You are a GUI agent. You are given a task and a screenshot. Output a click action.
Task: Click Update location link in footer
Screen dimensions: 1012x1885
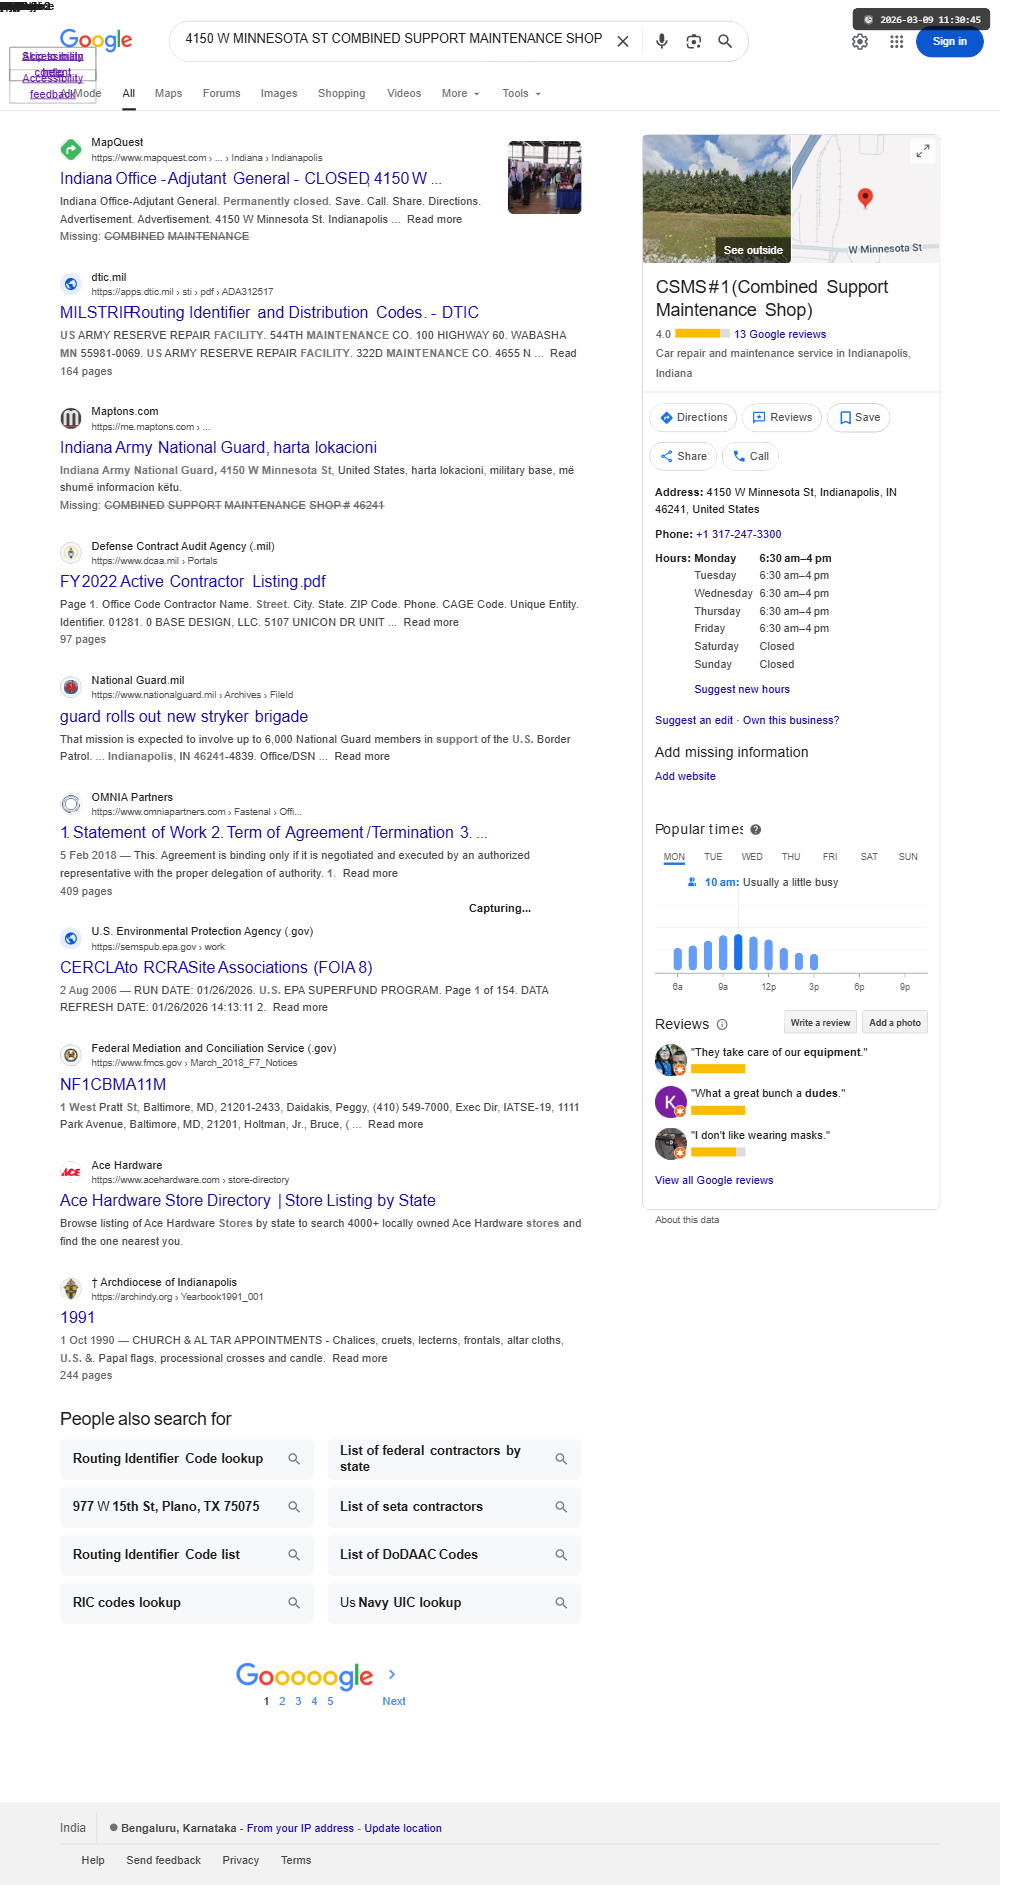(403, 1828)
